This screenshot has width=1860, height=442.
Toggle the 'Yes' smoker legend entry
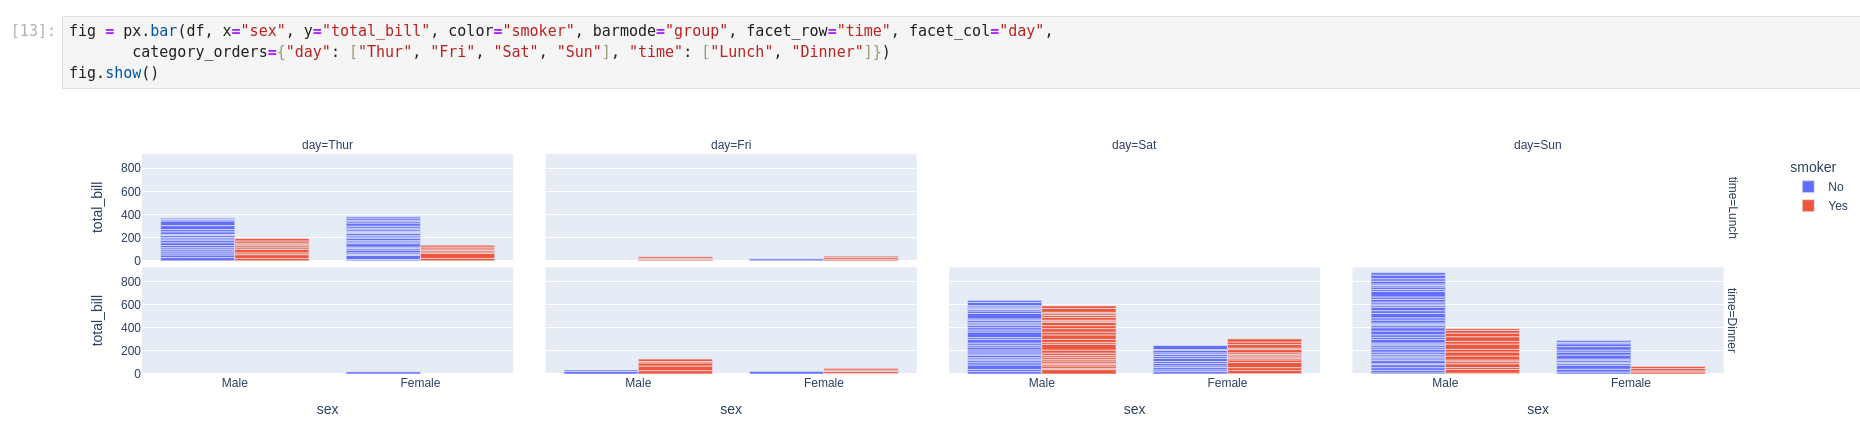point(1837,206)
